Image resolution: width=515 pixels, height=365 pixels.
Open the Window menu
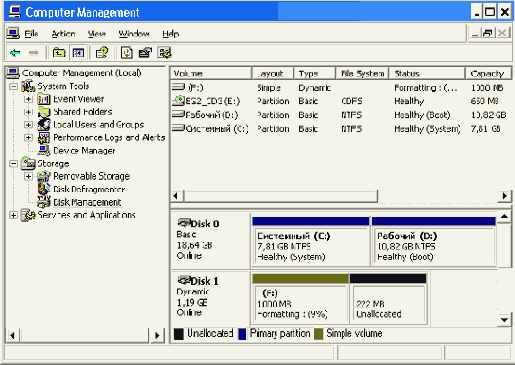[134, 34]
